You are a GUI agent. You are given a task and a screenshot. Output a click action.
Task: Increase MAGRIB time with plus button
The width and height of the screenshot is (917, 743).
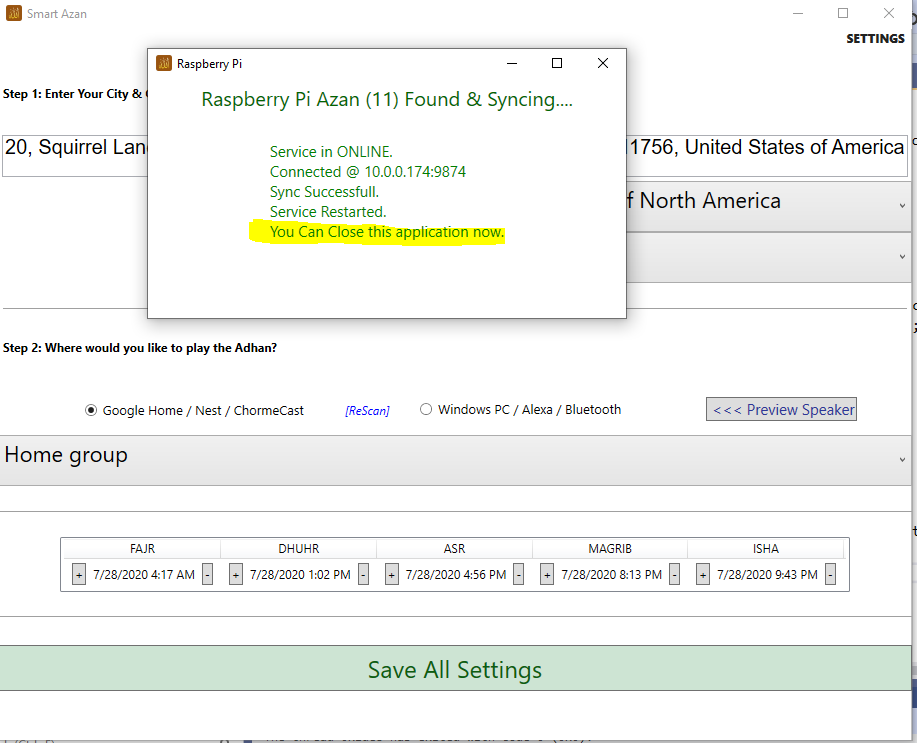coord(547,575)
